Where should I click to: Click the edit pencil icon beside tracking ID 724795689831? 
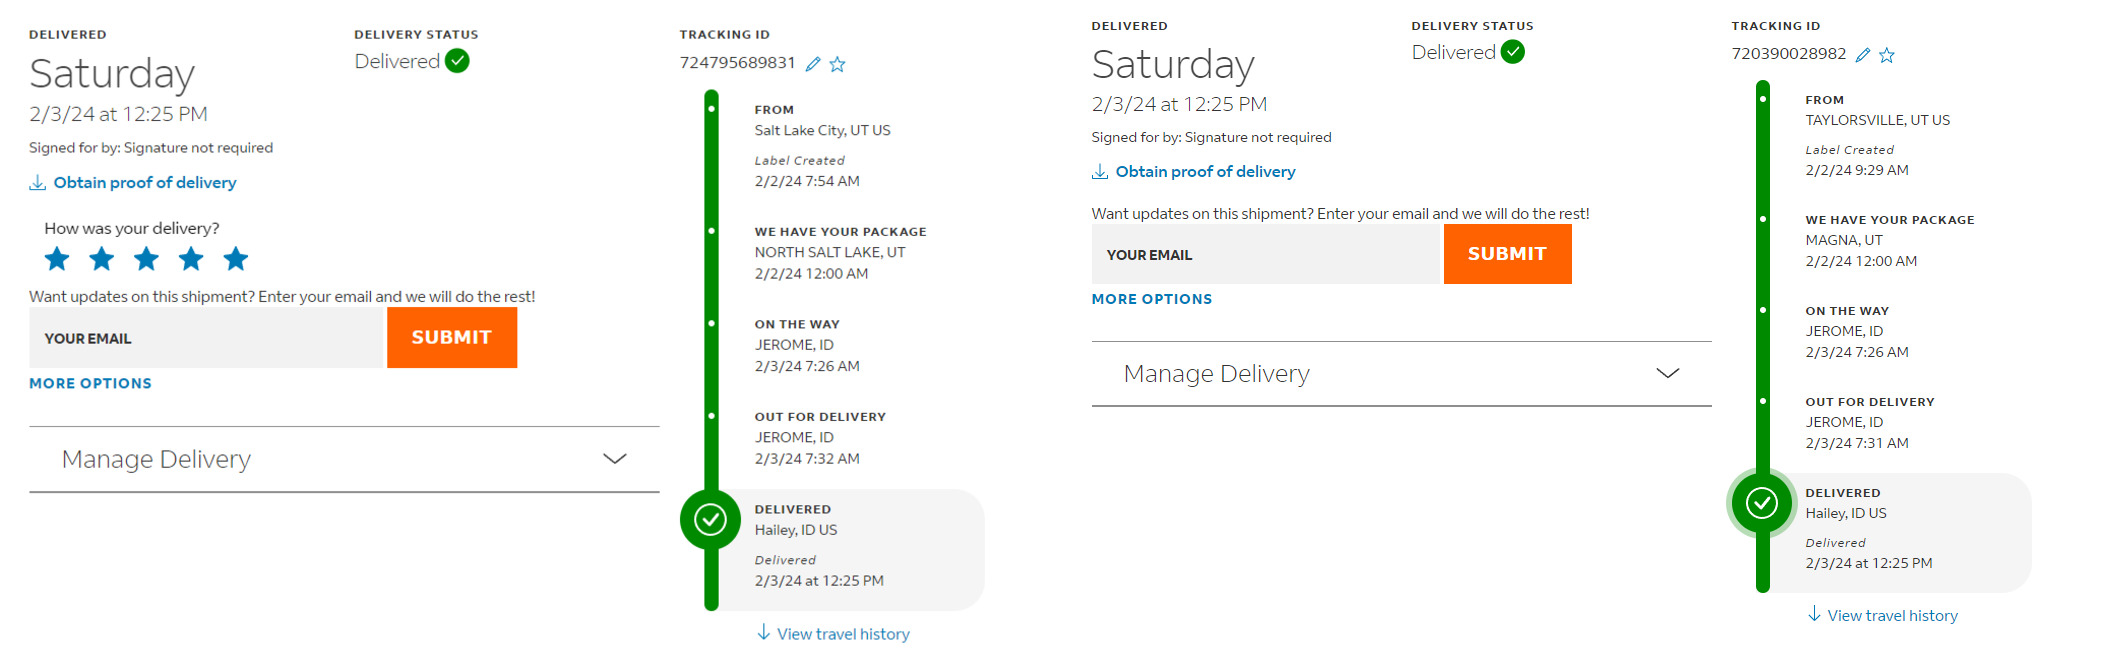pyautogui.click(x=813, y=64)
